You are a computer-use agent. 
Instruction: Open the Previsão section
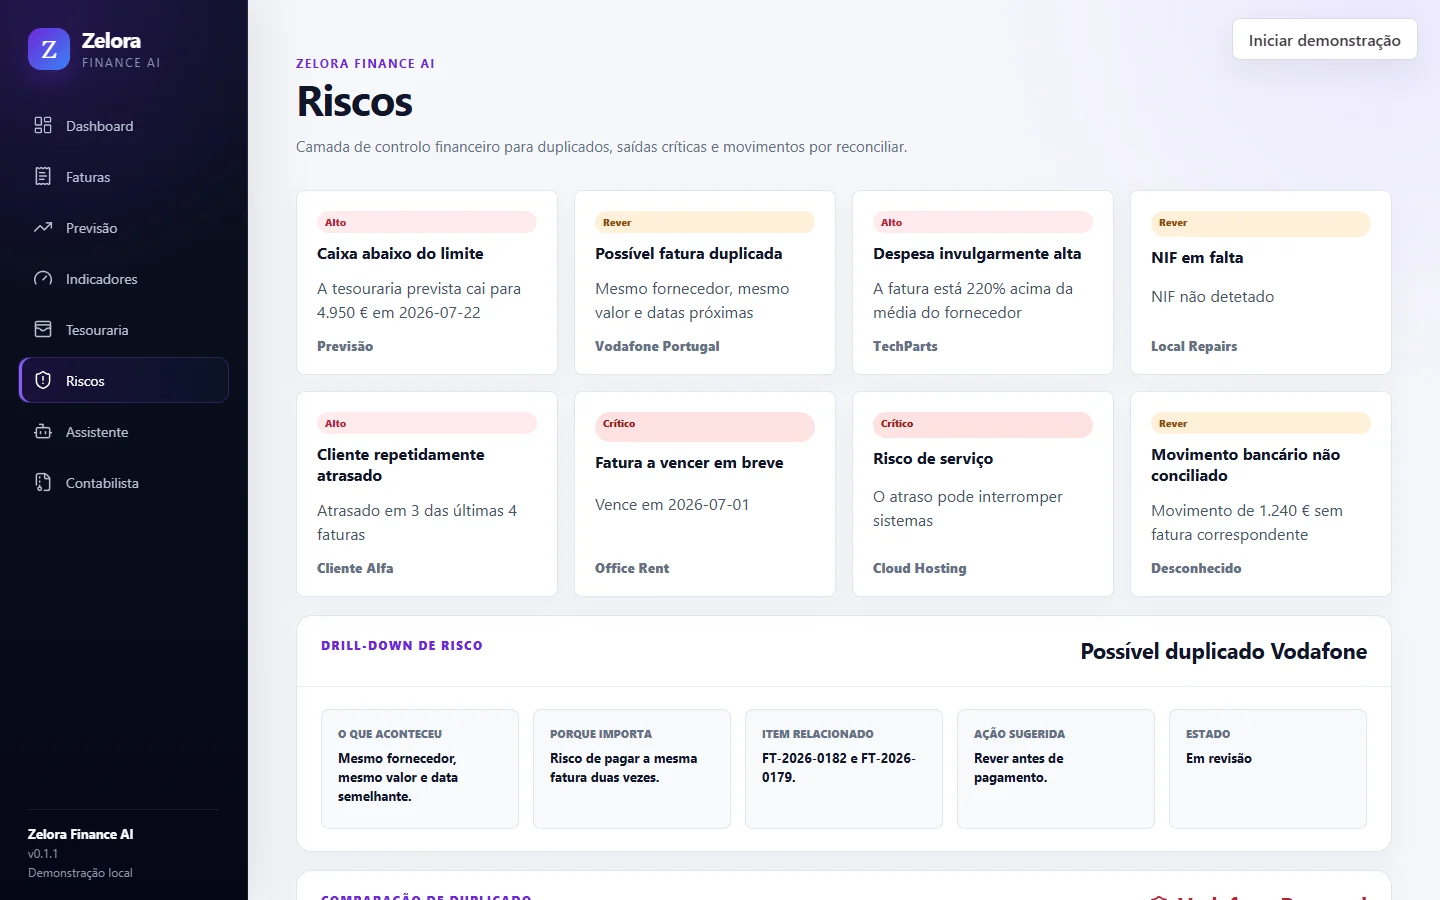tap(124, 228)
